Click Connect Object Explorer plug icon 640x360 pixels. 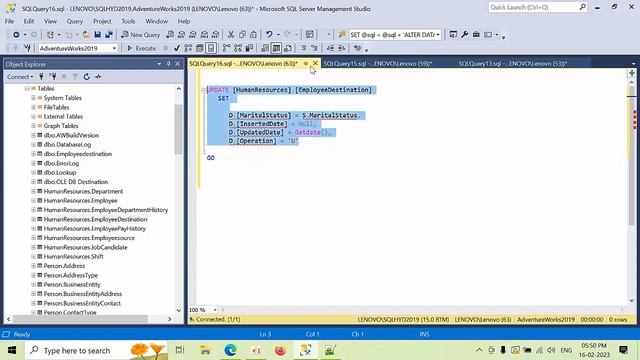pyautogui.click(x=41, y=77)
